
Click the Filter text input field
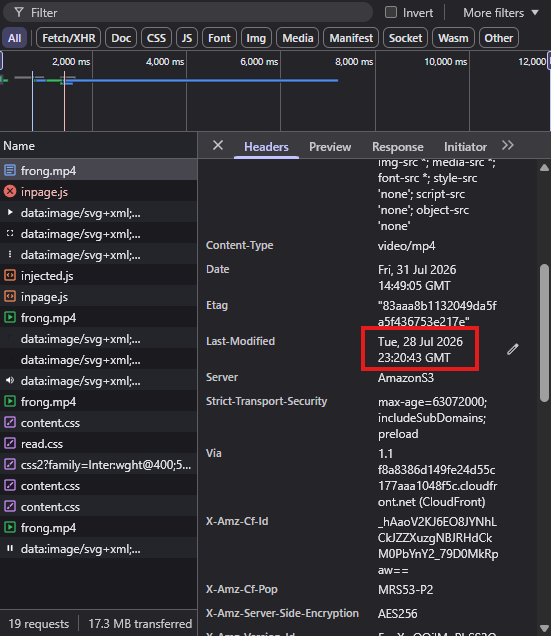coord(188,13)
